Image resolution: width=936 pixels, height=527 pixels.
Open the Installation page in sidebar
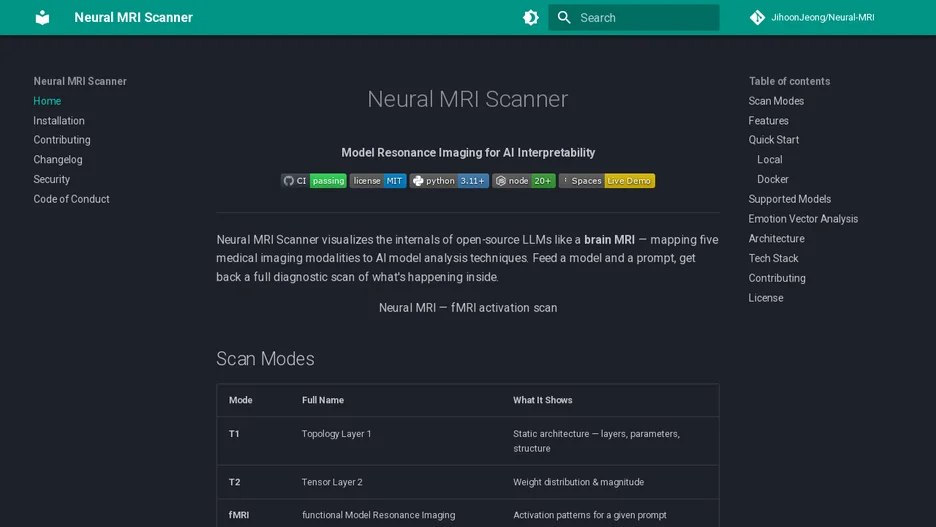click(x=58, y=121)
